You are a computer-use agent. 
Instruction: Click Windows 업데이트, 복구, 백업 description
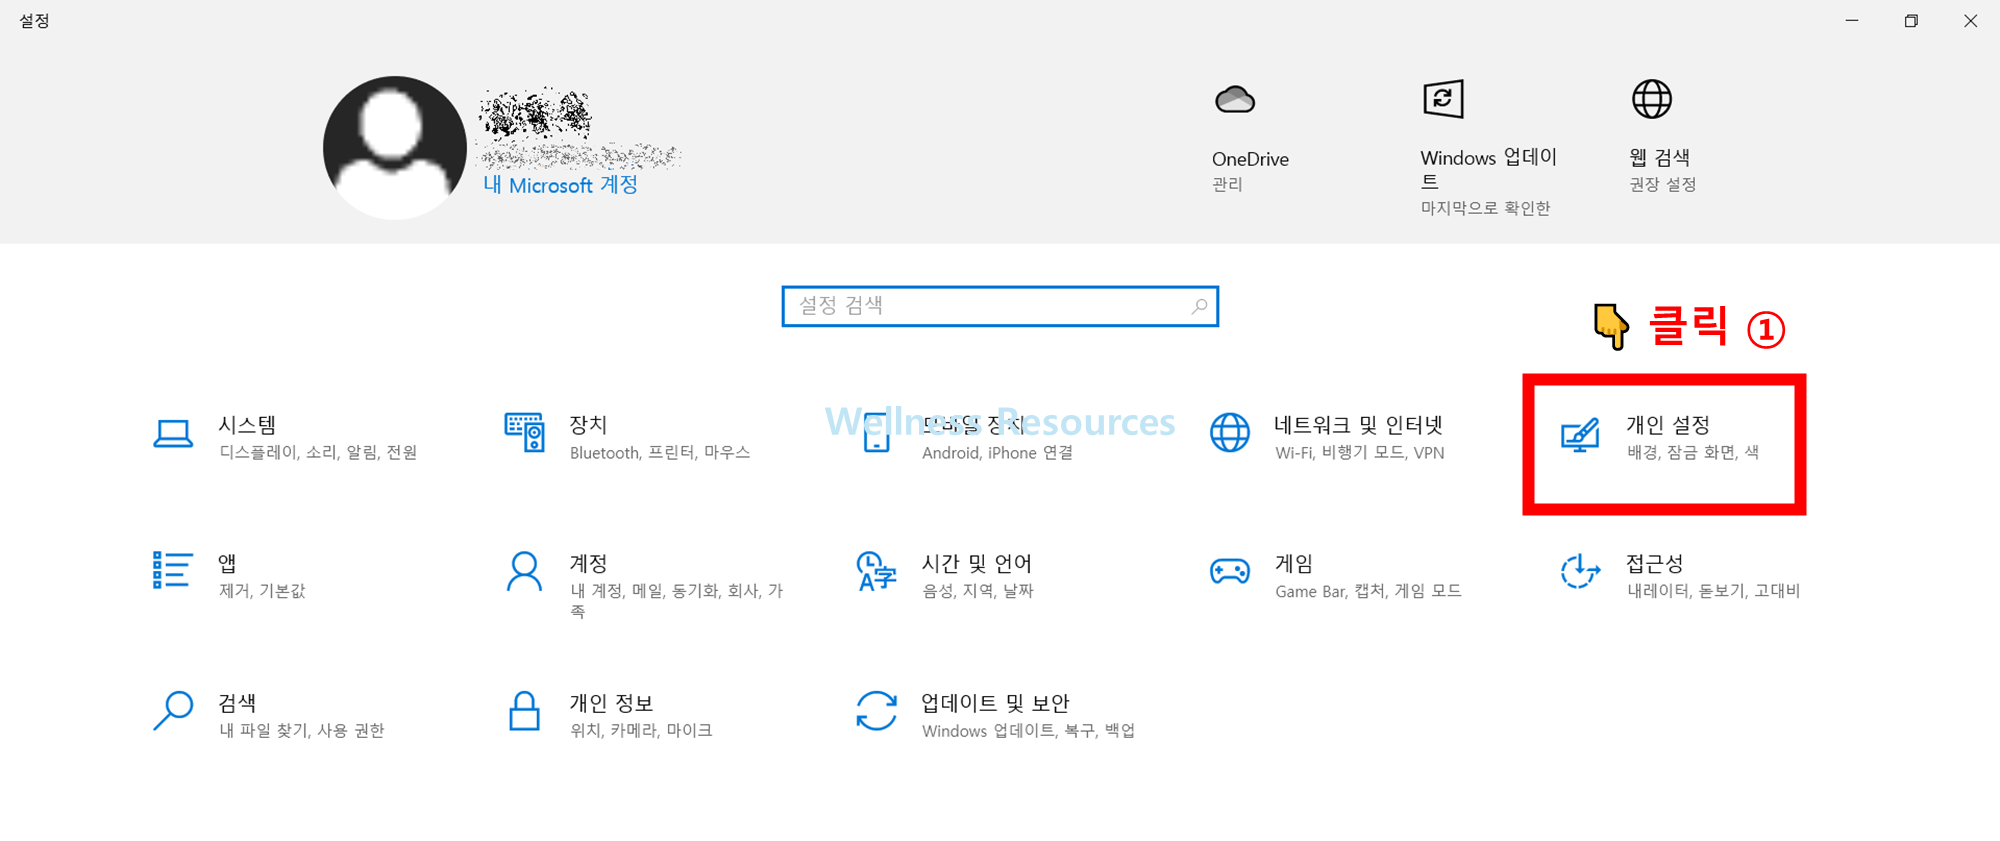pyautogui.click(x=1028, y=731)
